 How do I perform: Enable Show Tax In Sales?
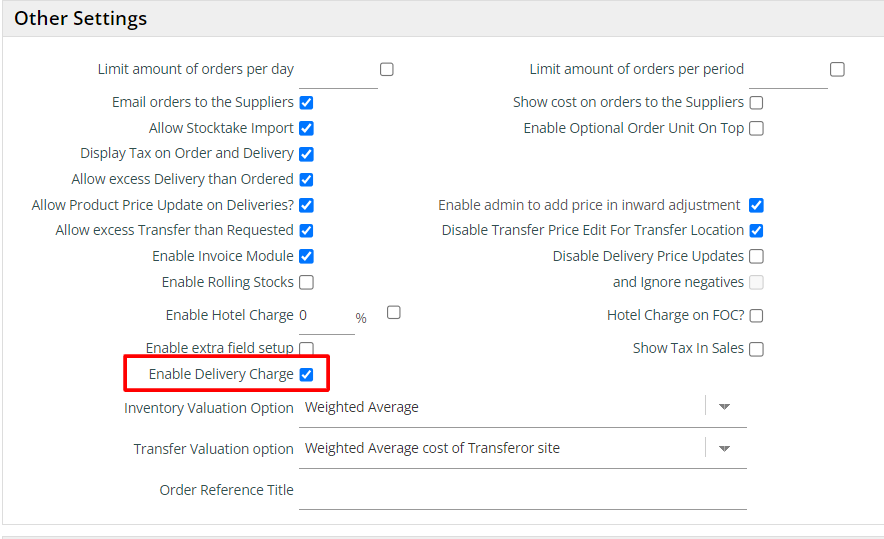[756, 349]
